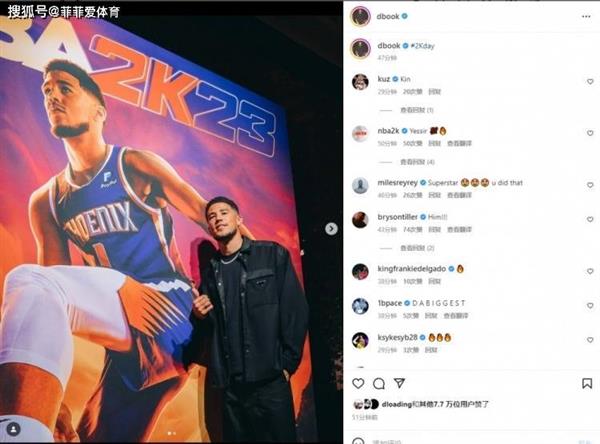
Task: Open more options three-dot menu
Action: pyautogui.click(x=586, y=16)
